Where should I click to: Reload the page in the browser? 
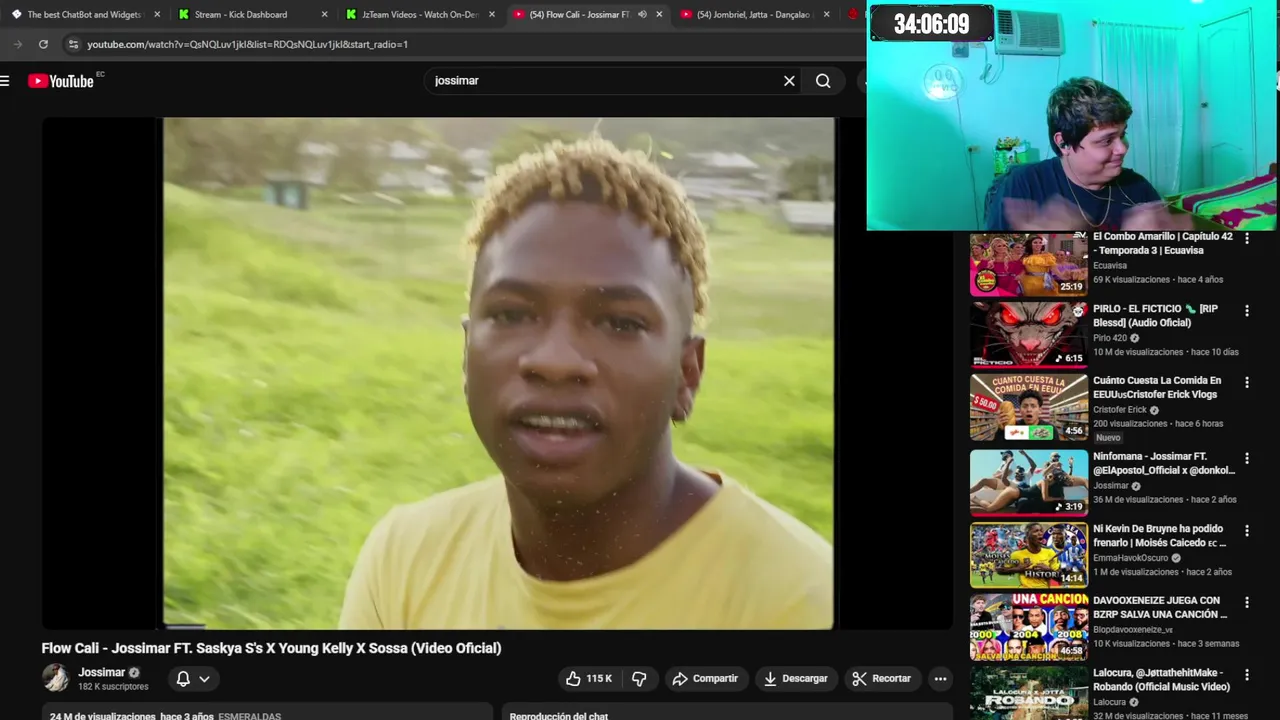pyautogui.click(x=43, y=44)
